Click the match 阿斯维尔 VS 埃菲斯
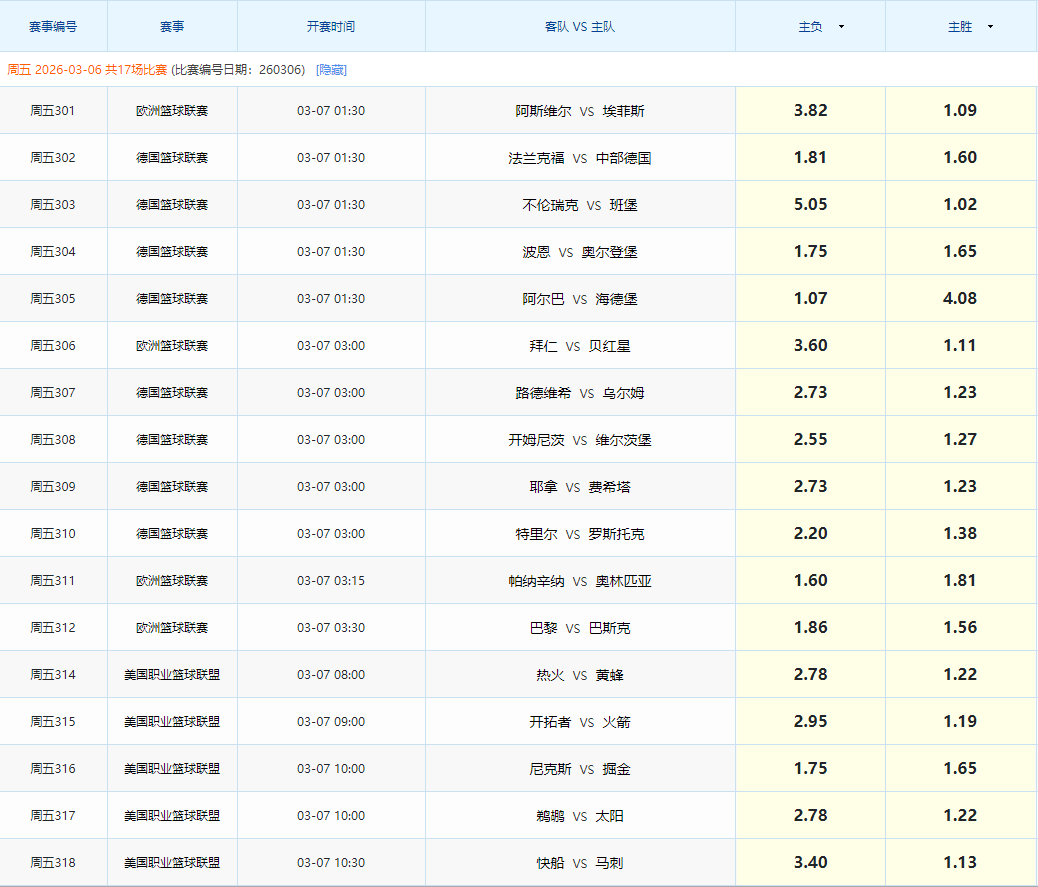Screen dimensions: 1038x887 [x=580, y=111]
